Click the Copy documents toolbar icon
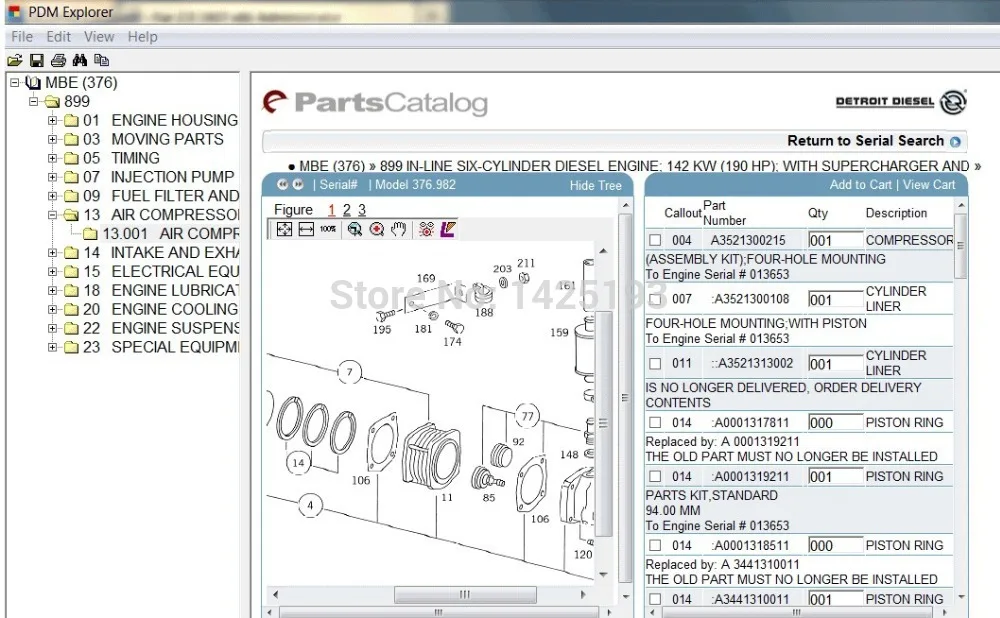 [101, 61]
